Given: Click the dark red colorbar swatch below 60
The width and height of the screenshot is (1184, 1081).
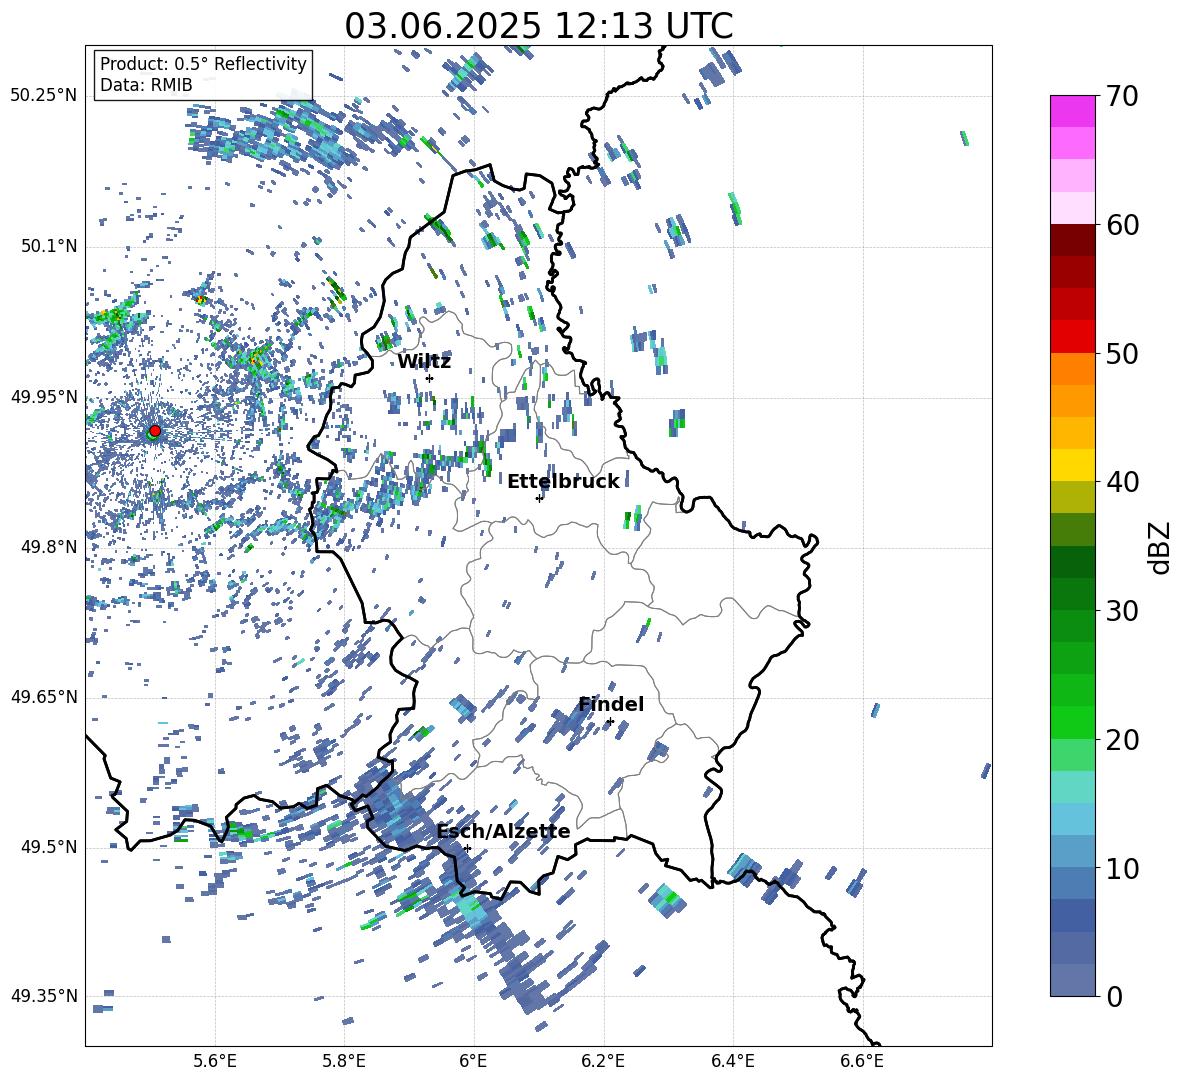Looking at the screenshot, I should [1072, 240].
